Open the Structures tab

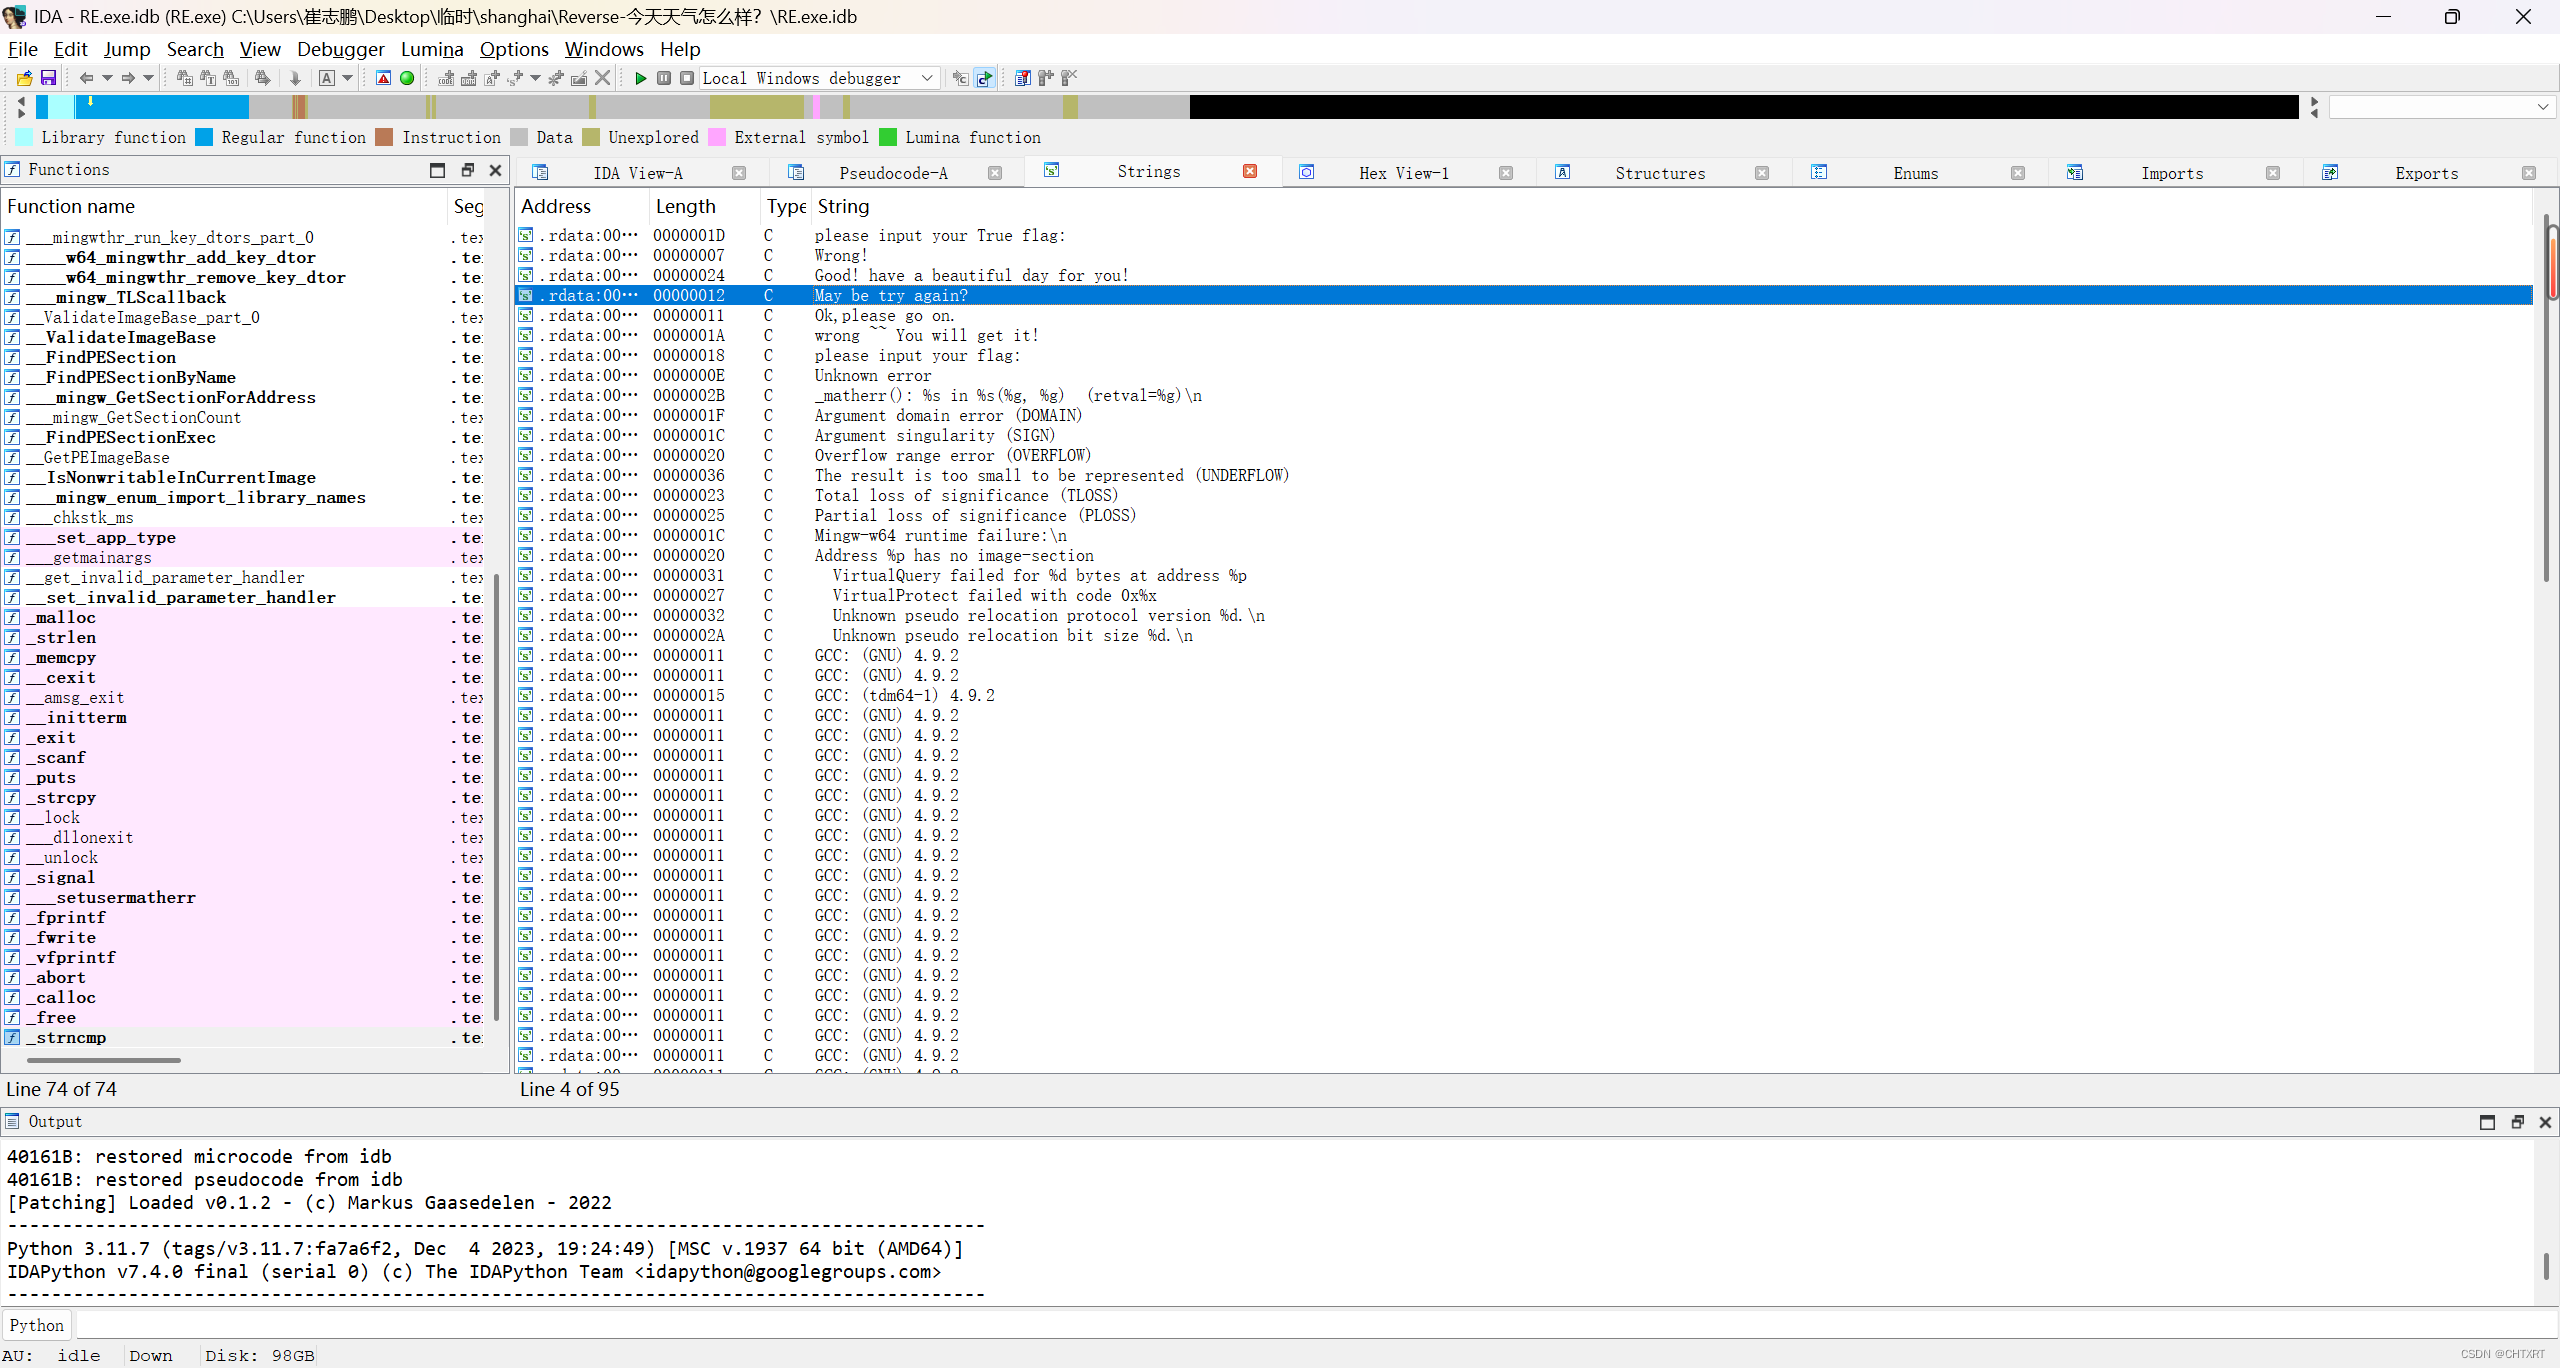tap(1660, 173)
